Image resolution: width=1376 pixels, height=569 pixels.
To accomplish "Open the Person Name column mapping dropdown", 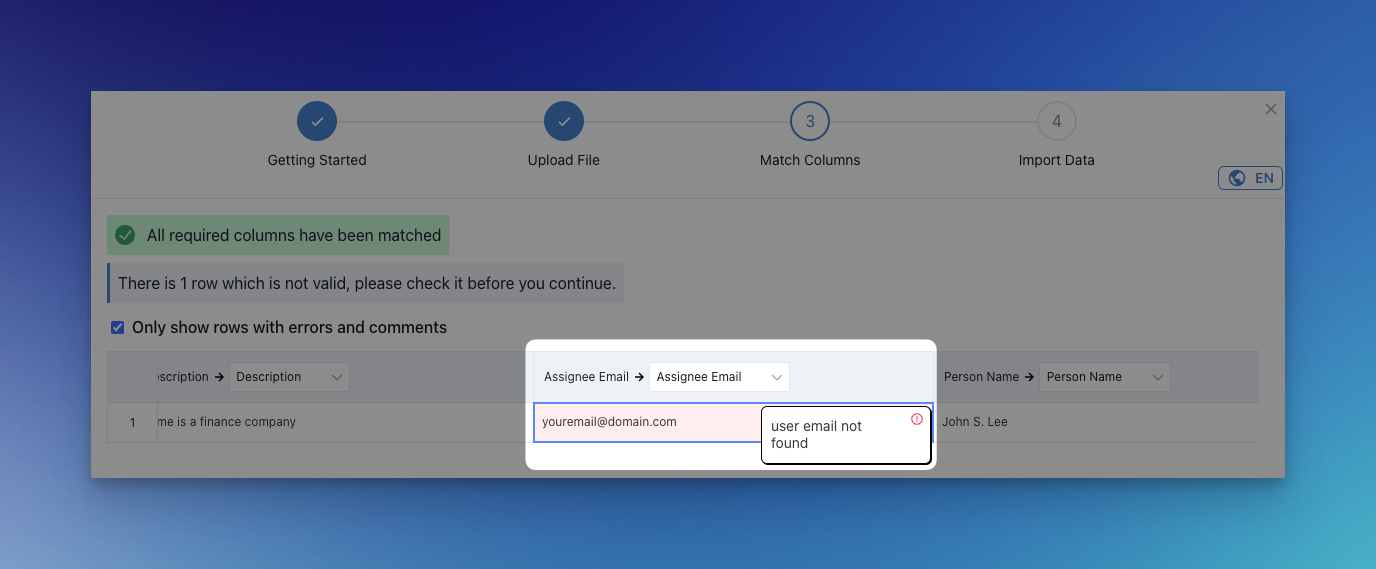I will (x=1105, y=377).
